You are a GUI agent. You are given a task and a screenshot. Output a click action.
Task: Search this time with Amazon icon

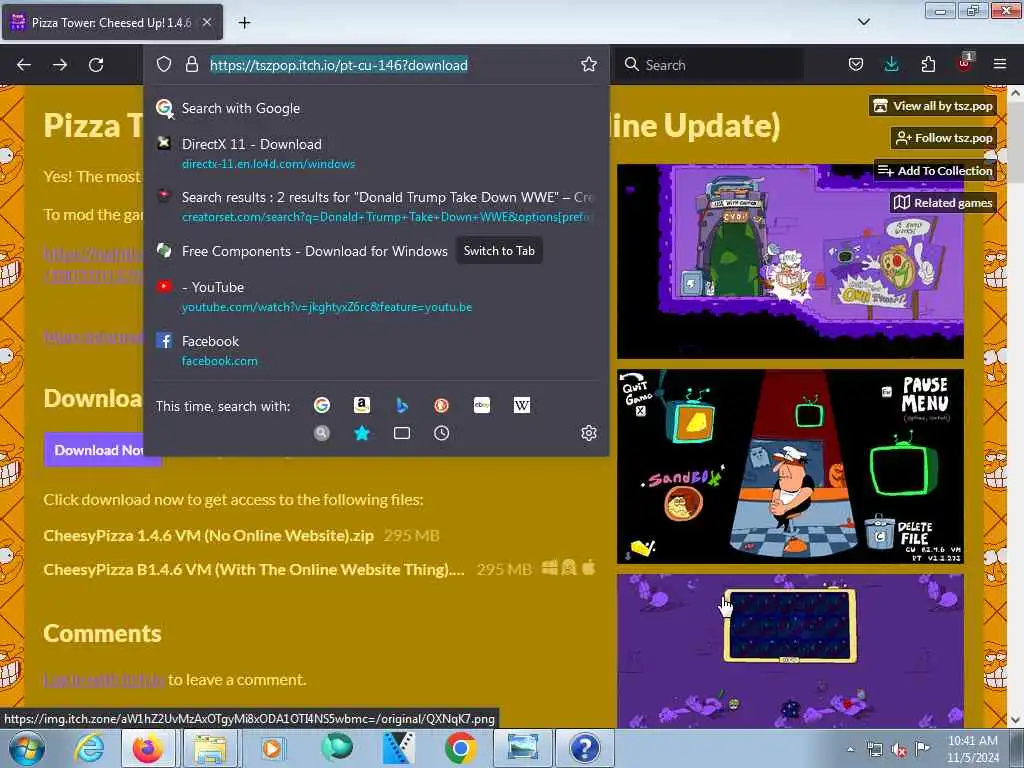362,406
